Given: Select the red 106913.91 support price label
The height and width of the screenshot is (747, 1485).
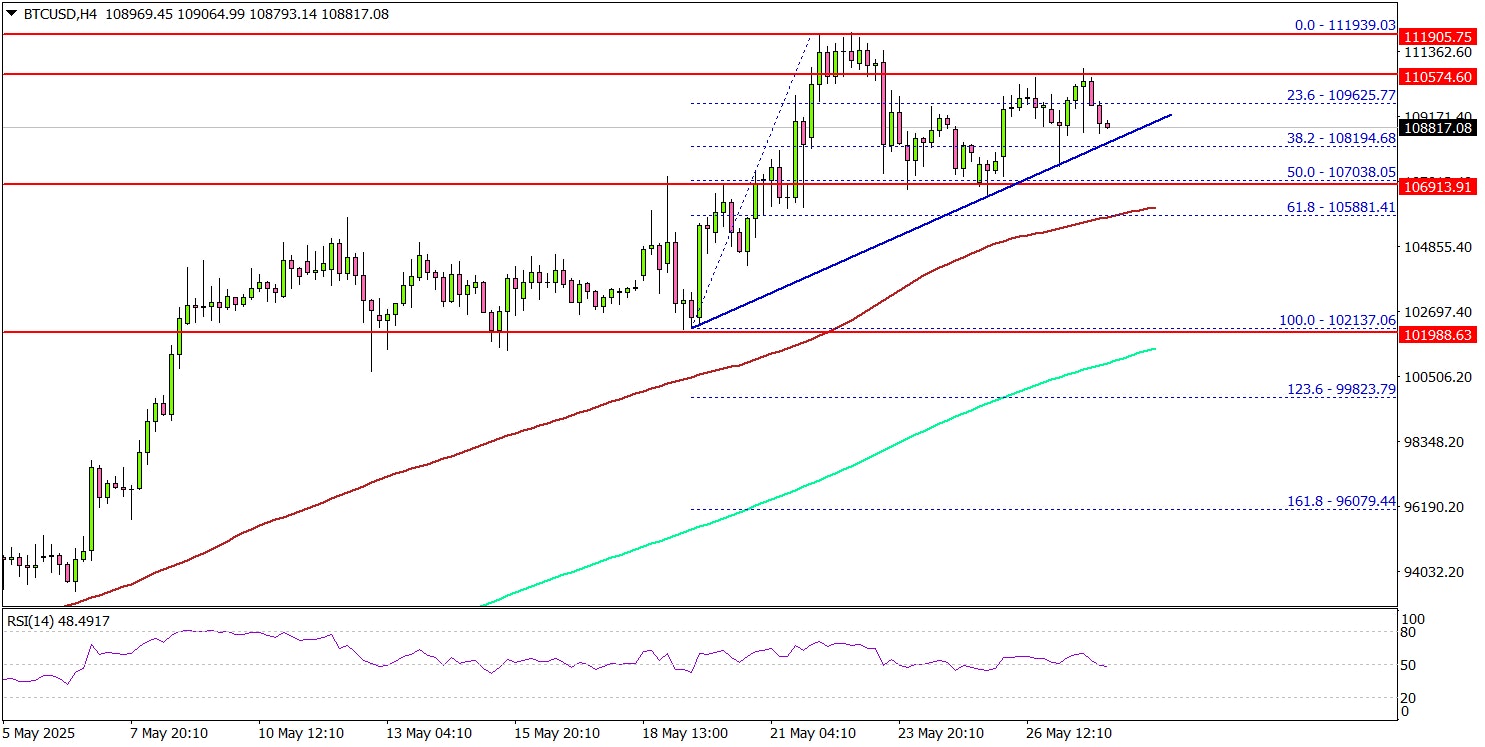Looking at the screenshot, I should [1439, 185].
